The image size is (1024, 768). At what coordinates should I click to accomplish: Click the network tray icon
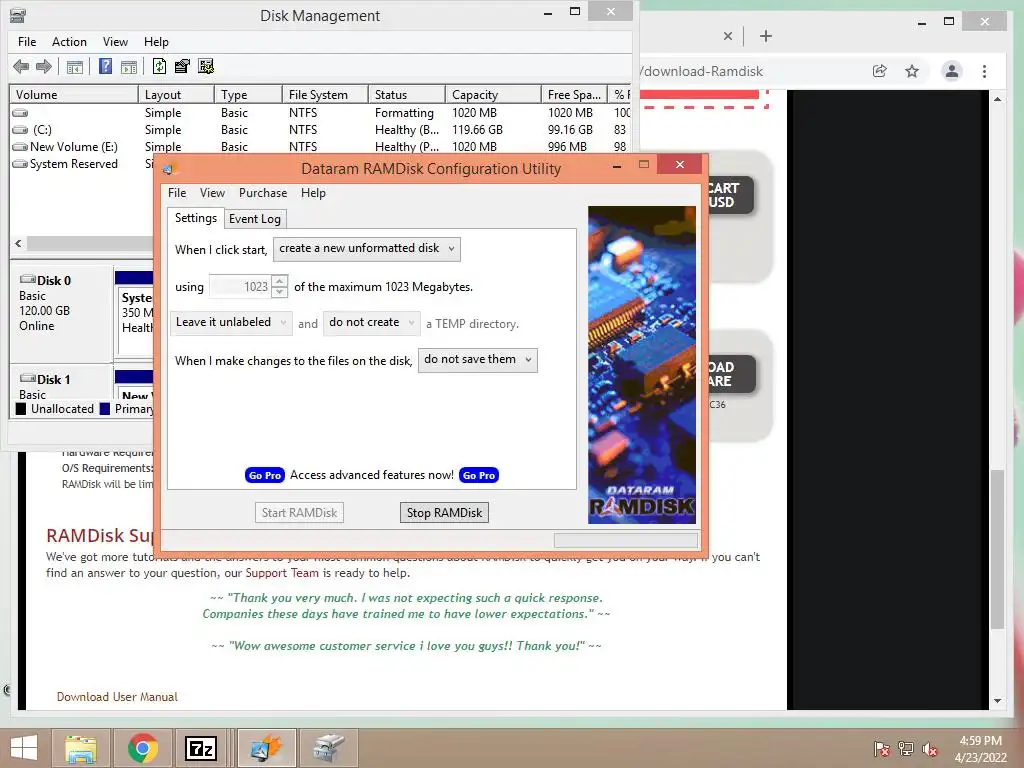tap(906, 748)
